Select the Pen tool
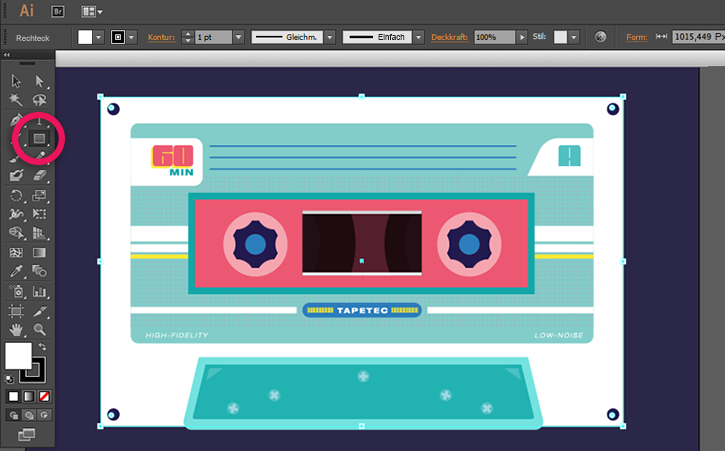Screen dimensions: 725x451 (x=16, y=120)
